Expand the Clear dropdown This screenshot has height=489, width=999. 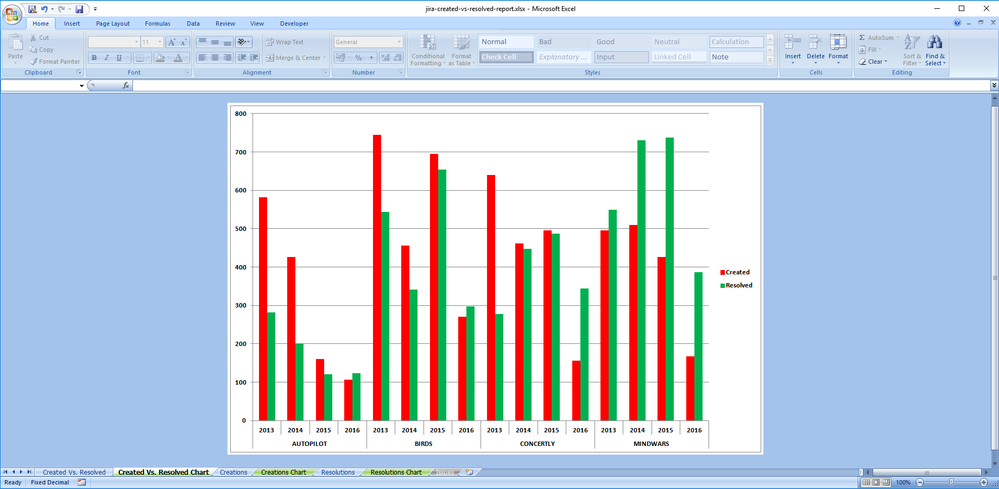[886, 62]
